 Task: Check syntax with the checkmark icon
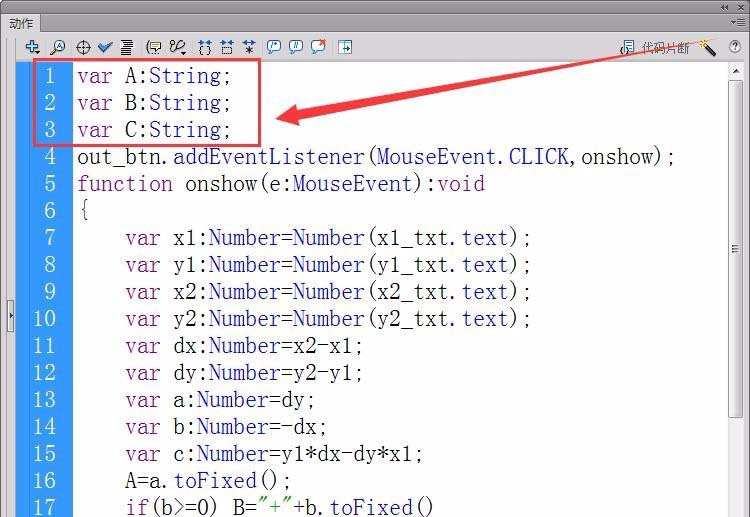click(105, 47)
